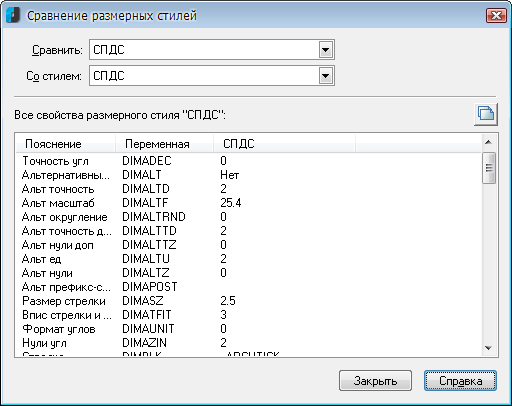Click the Справка button
512x406 pixels.
[460, 380]
